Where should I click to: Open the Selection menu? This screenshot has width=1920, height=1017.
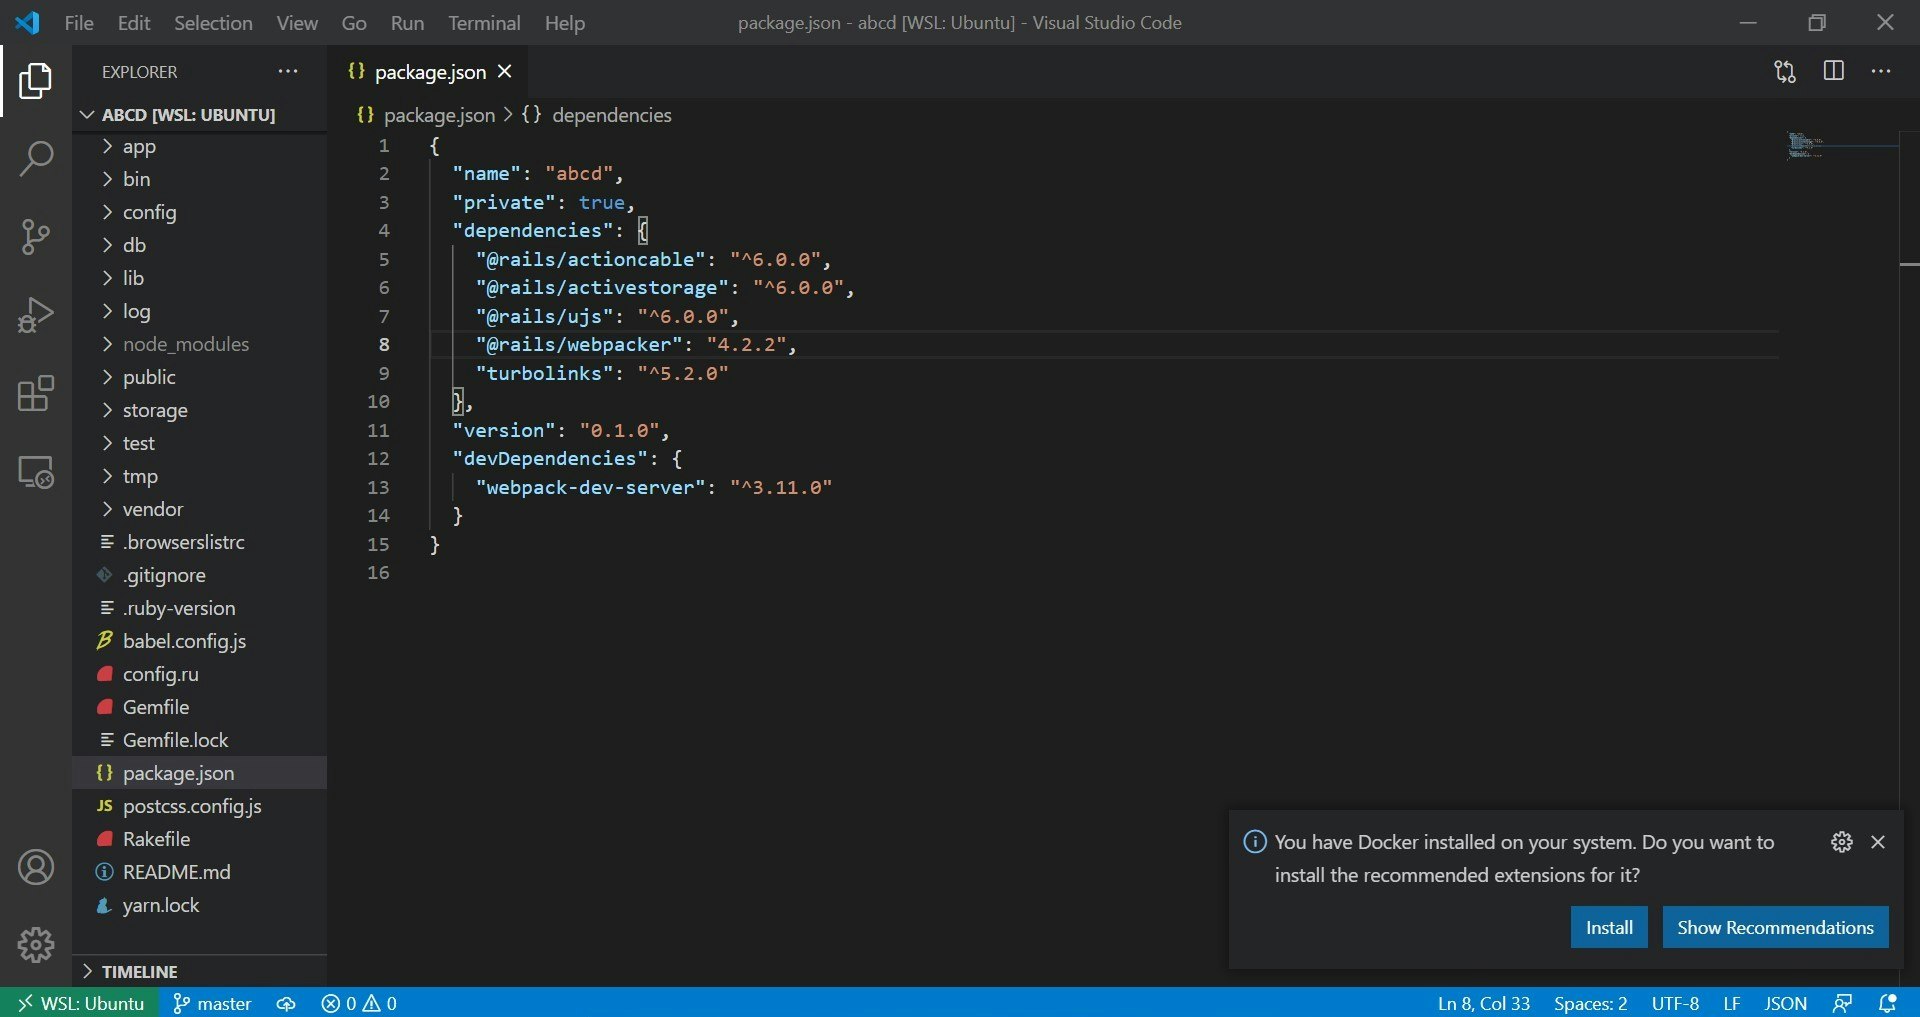pyautogui.click(x=213, y=22)
